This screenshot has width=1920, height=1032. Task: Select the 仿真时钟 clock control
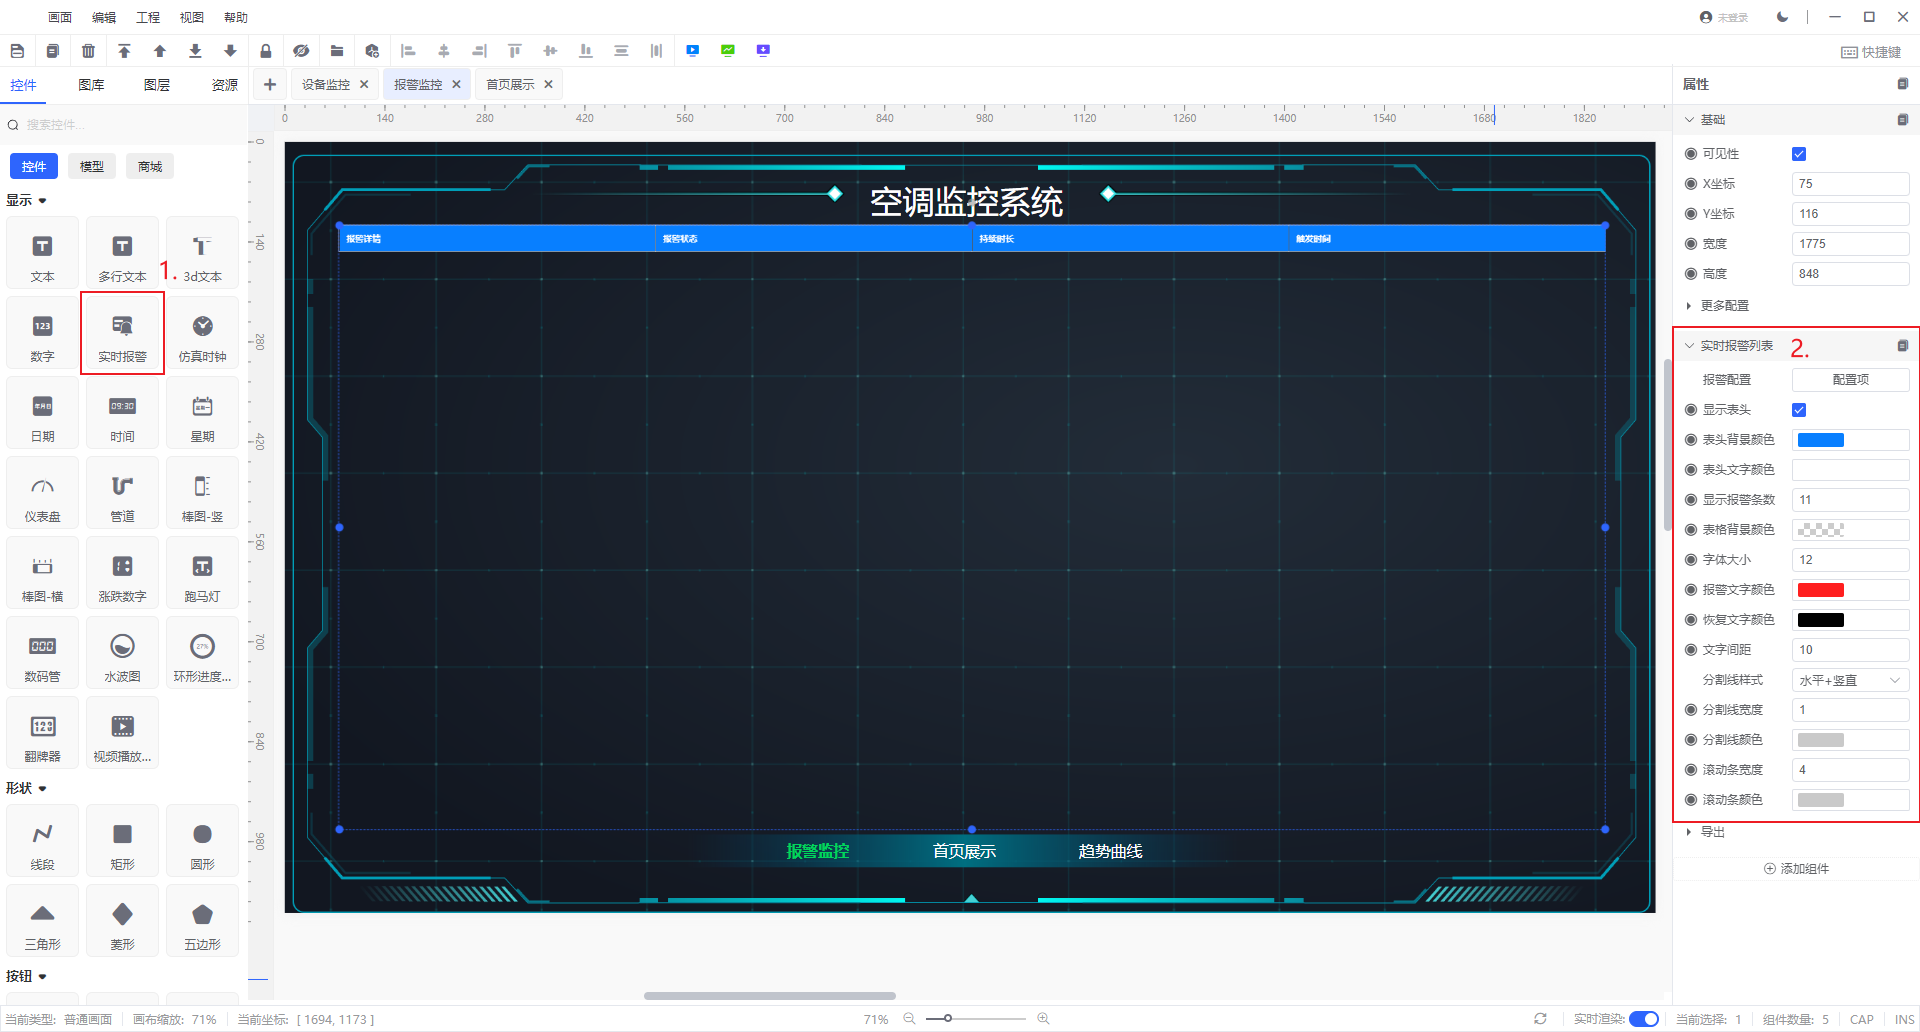tap(202, 333)
